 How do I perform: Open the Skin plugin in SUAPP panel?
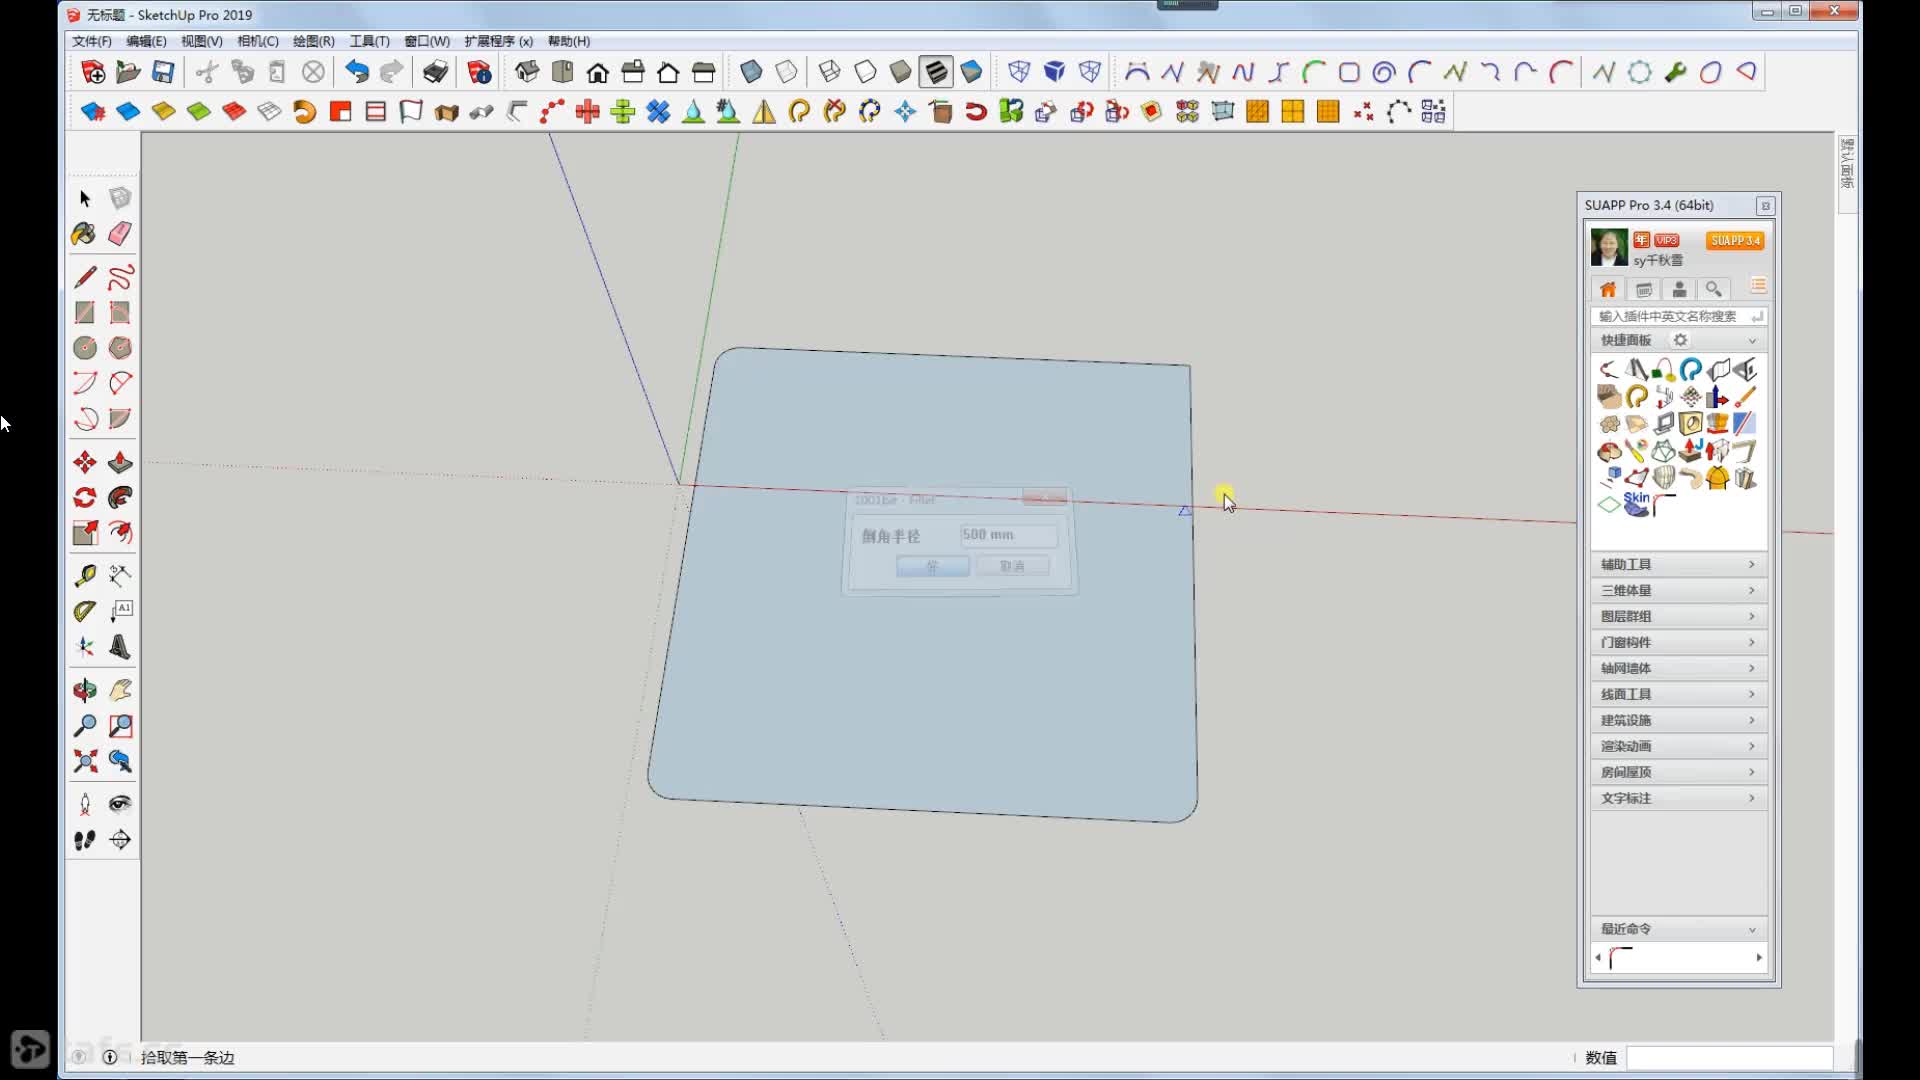1636,504
